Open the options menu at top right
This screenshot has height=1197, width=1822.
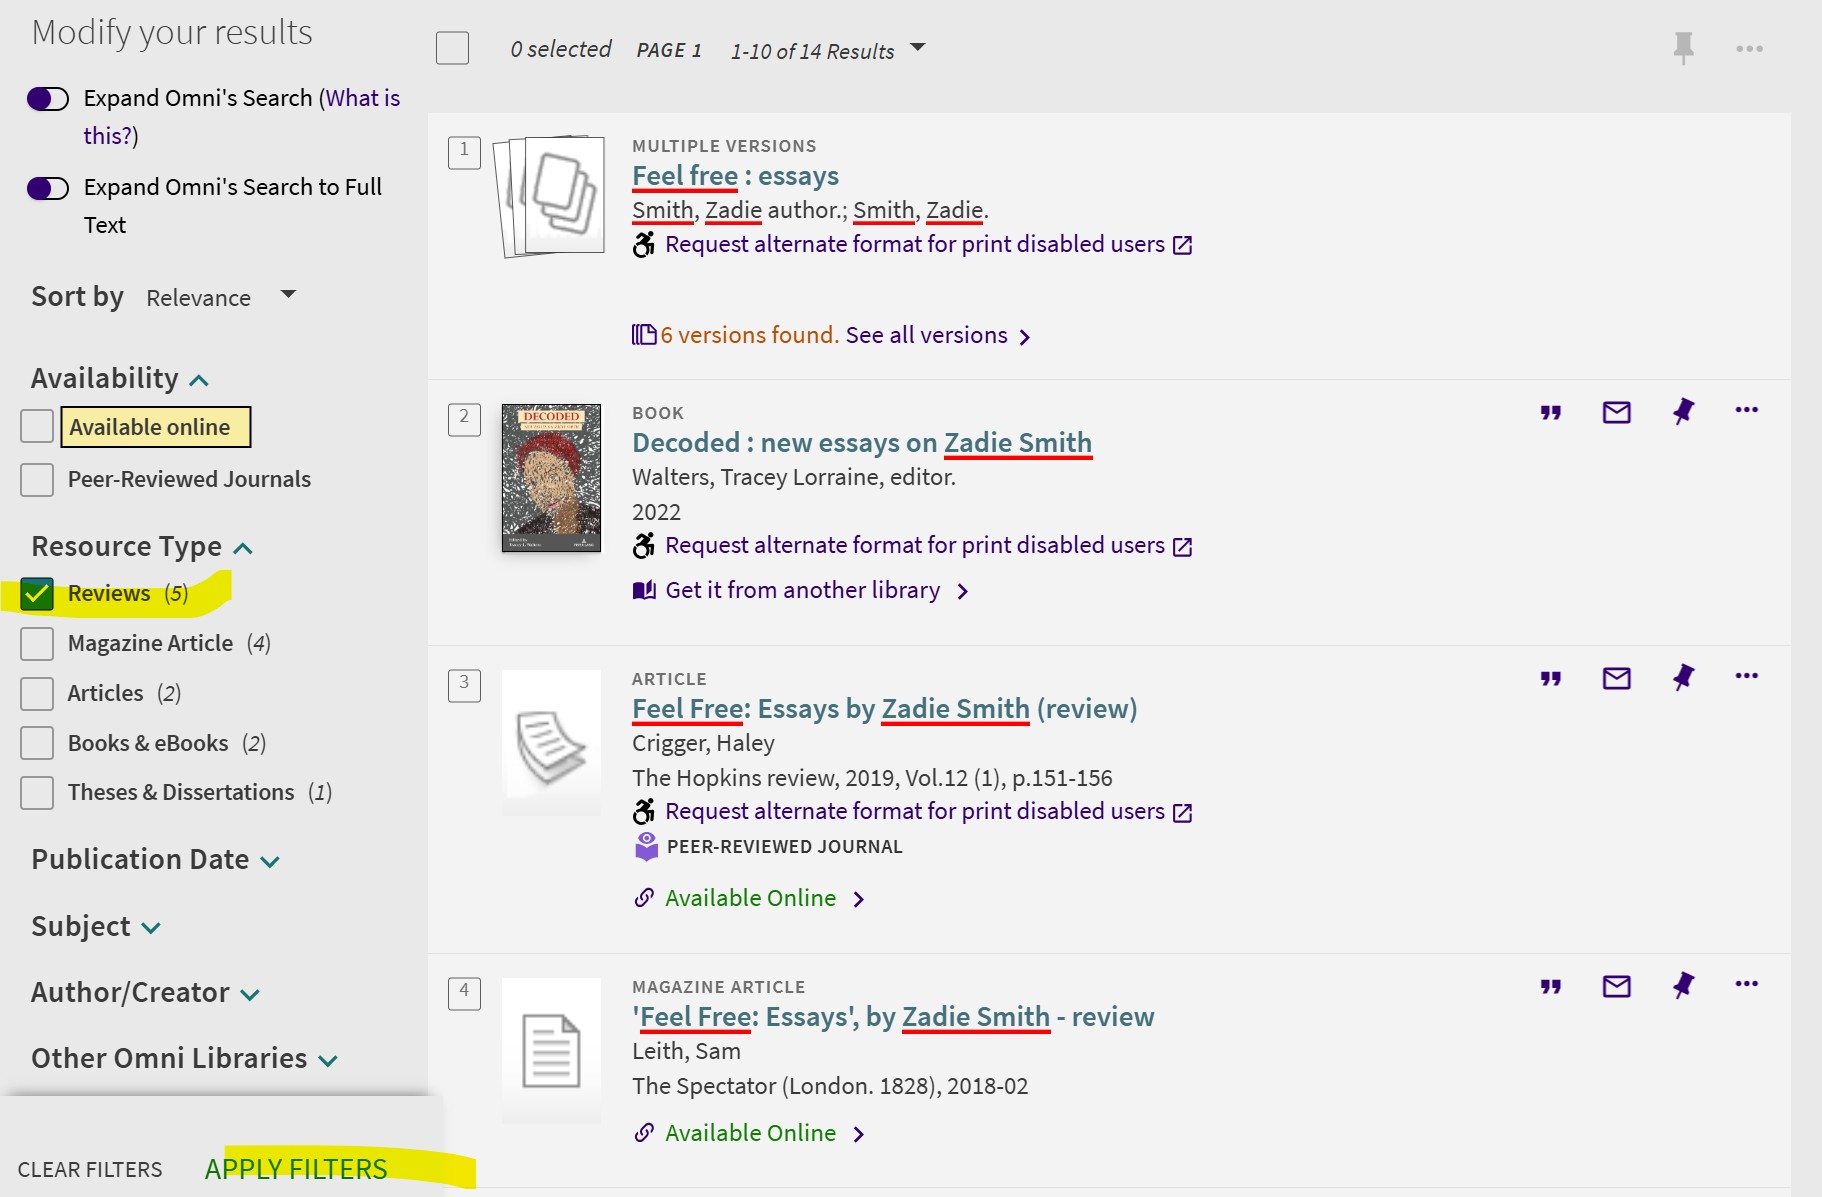tap(1748, 48)
